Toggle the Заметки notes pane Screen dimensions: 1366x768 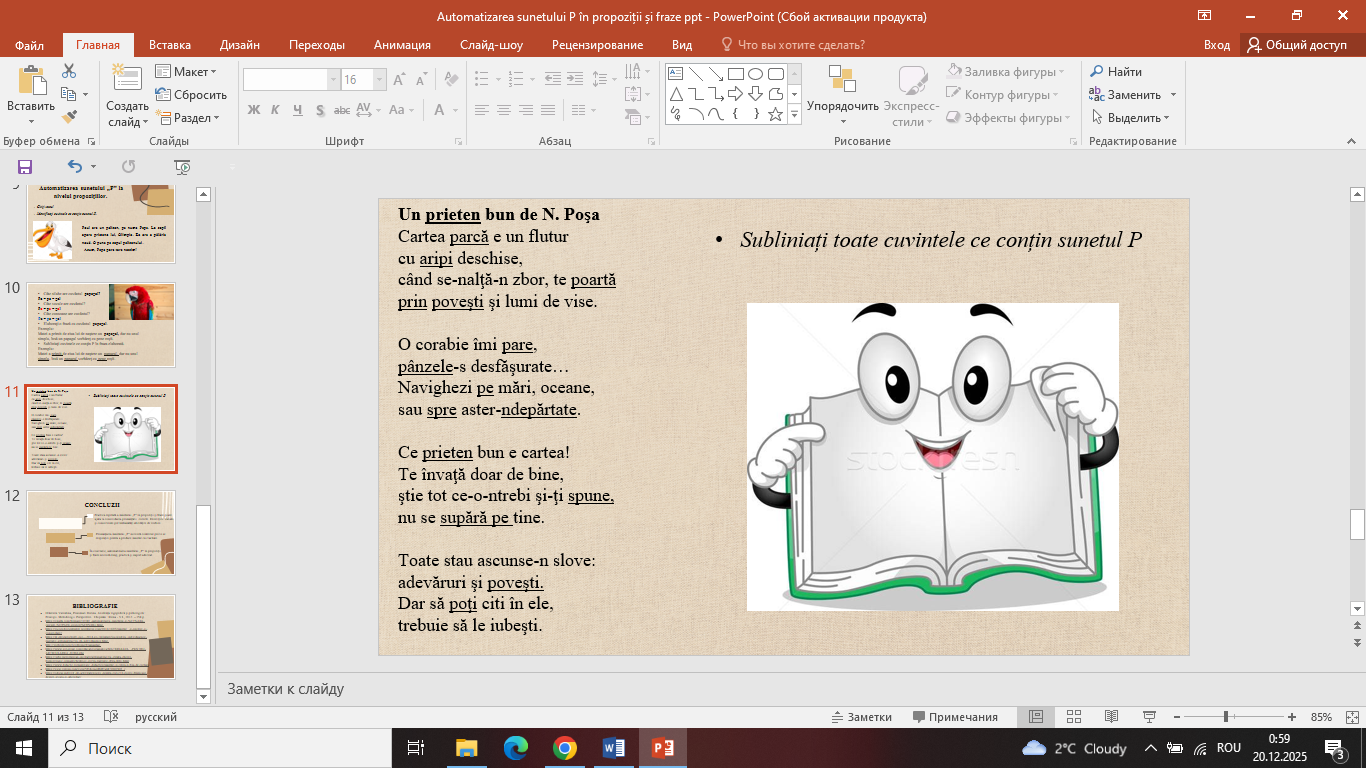click(861, 717)
